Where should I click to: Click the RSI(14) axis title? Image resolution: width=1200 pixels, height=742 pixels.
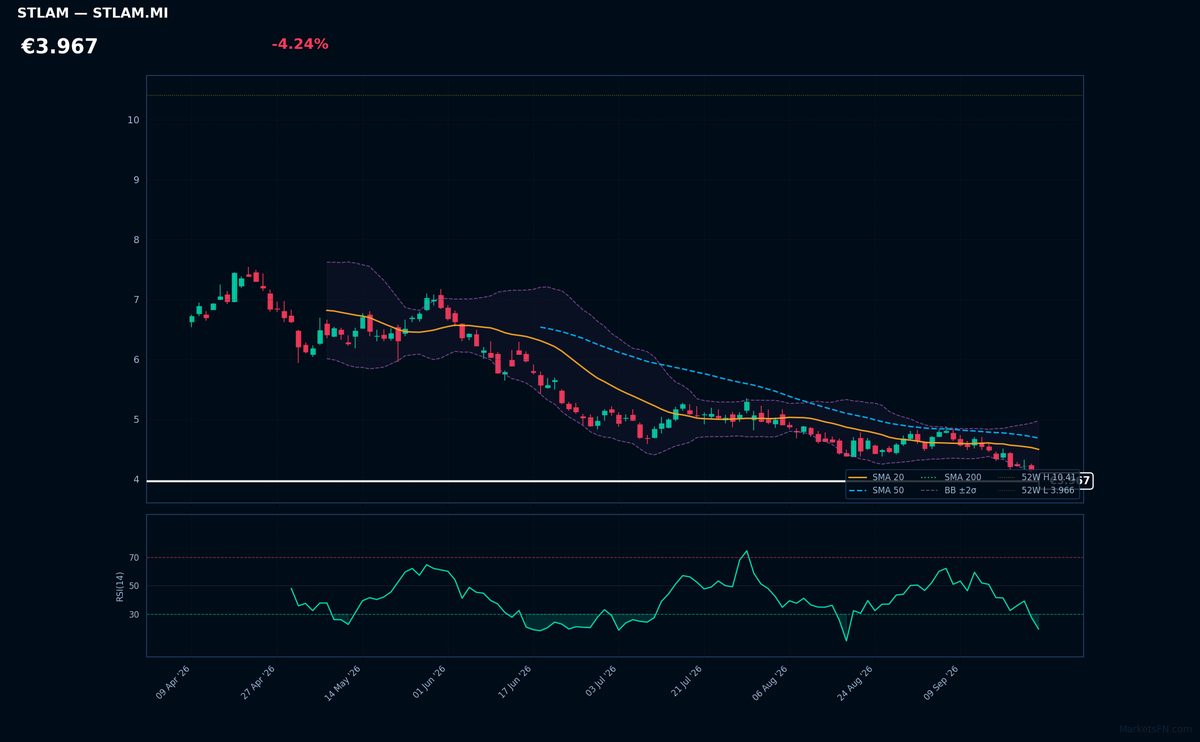click(x=120, y=586)
